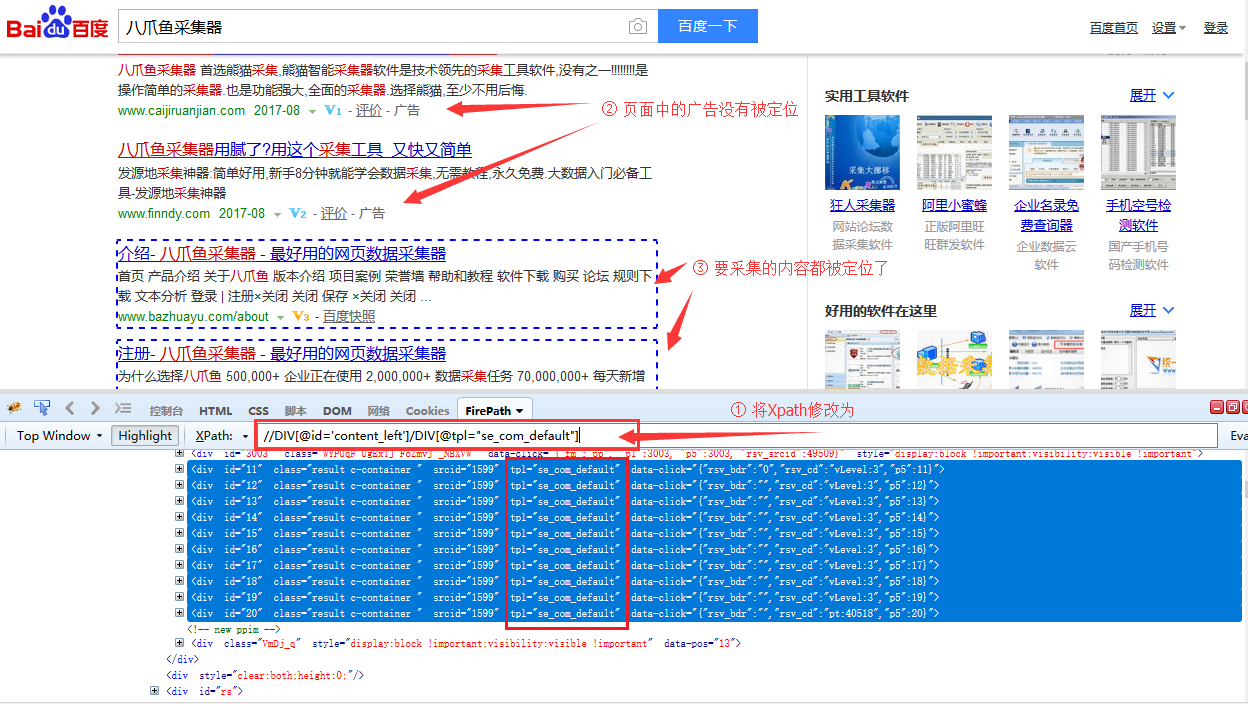Open result '介绍- 八爪鱼采集器 - 最好用的网页数据采集器'
The width and height of the screenshot is (1248, 704).
click(x=282, y=254)
